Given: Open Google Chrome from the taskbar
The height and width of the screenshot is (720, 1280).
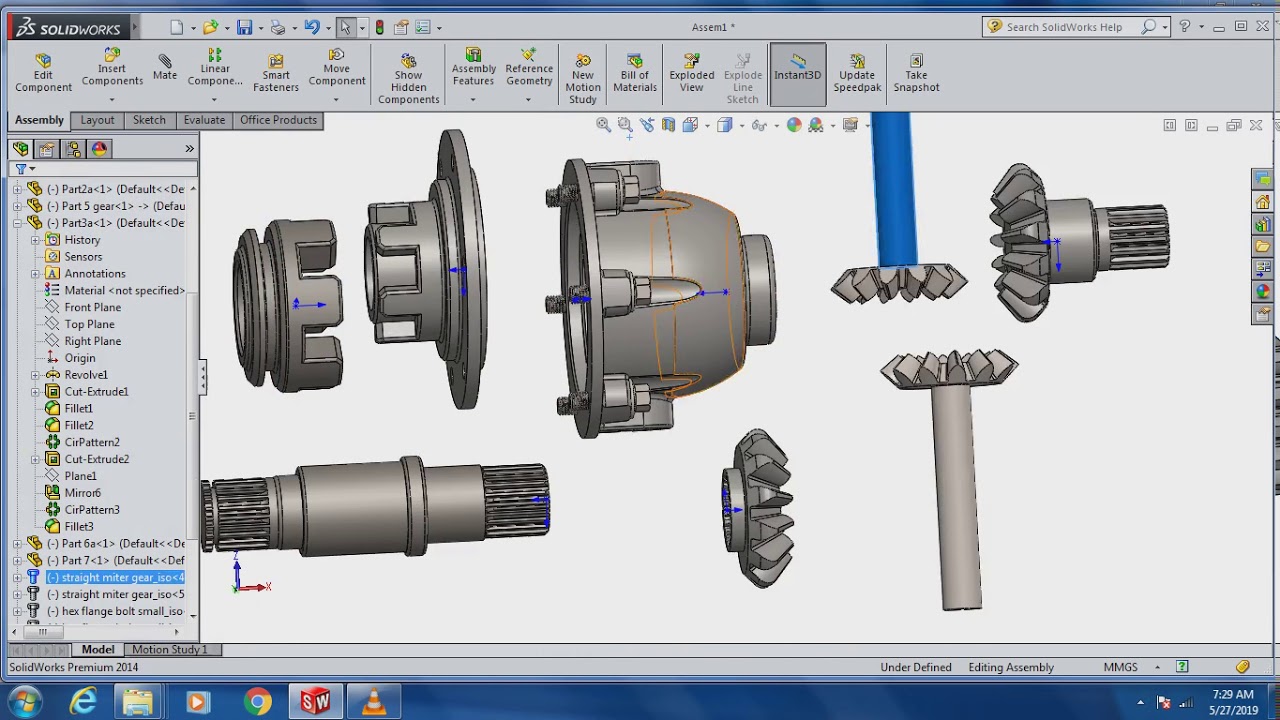Looking at the screenshot, I should coord(257,702).
